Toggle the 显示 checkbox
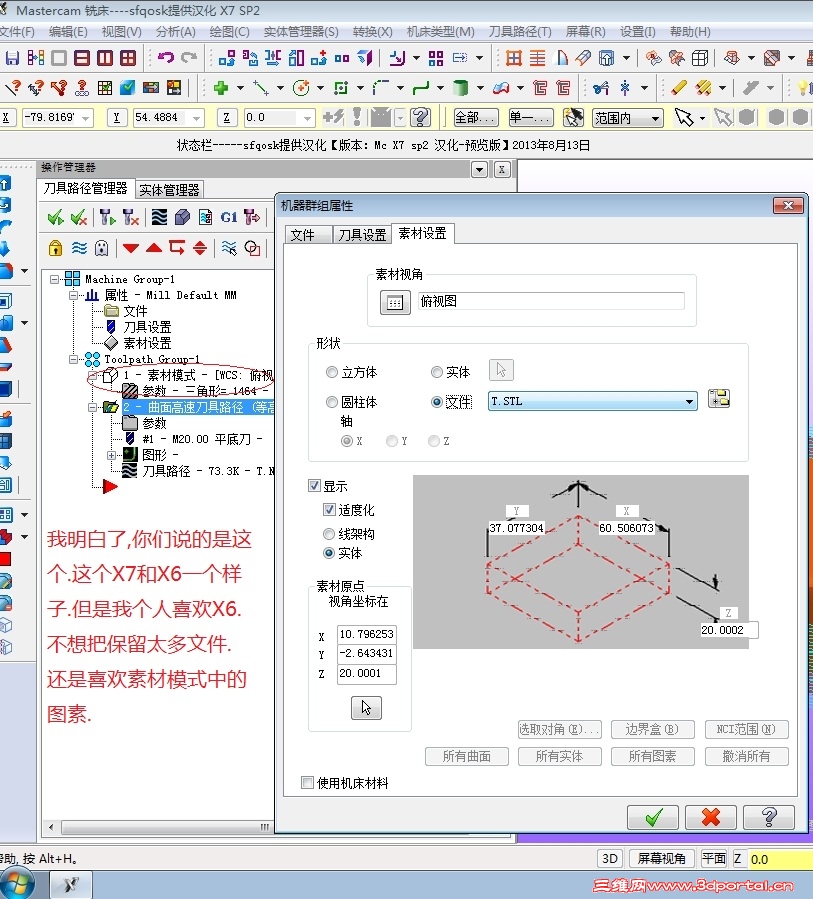Image resolution: width=813 pixels, height=899 pixels. (x=314, y=486)
